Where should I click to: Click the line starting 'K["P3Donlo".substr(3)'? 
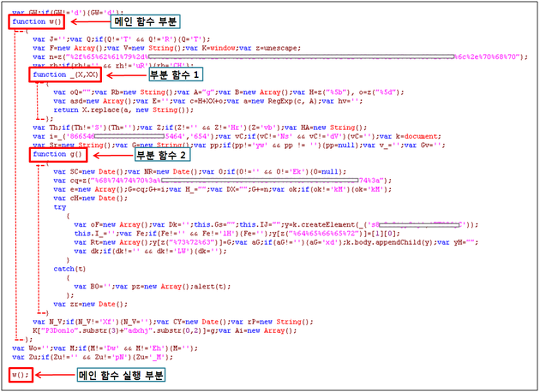point(165,331)
